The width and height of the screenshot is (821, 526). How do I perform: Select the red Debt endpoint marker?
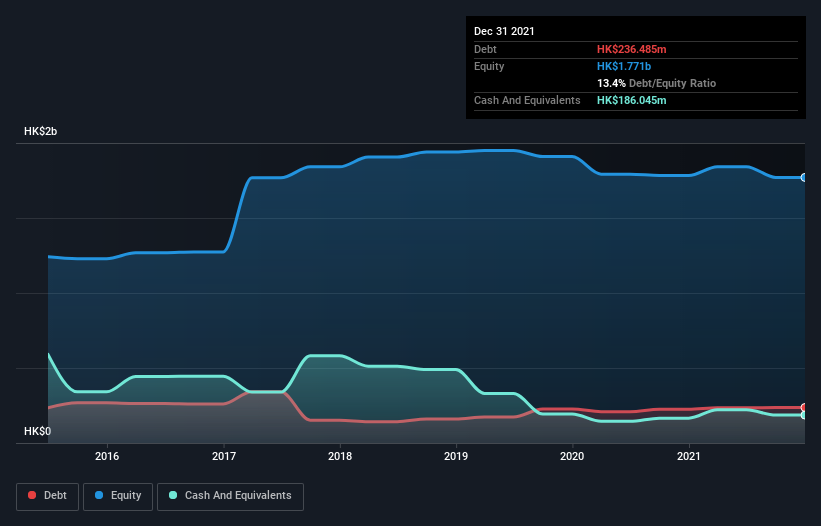point(804,407)
